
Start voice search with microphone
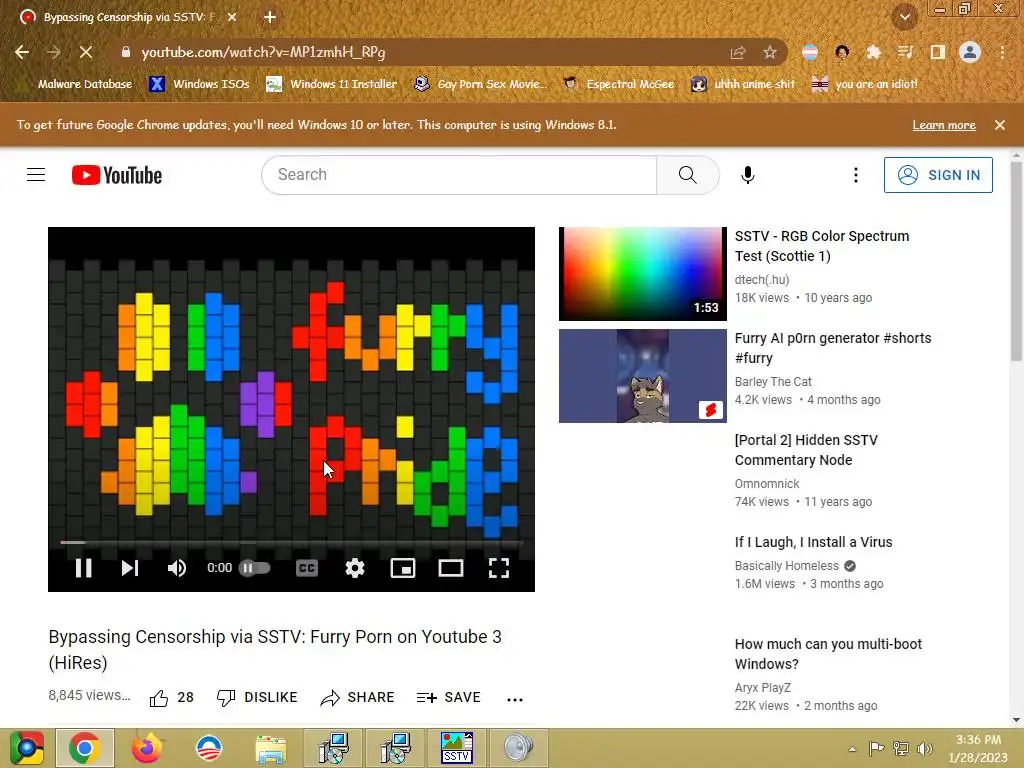point(748,175)
